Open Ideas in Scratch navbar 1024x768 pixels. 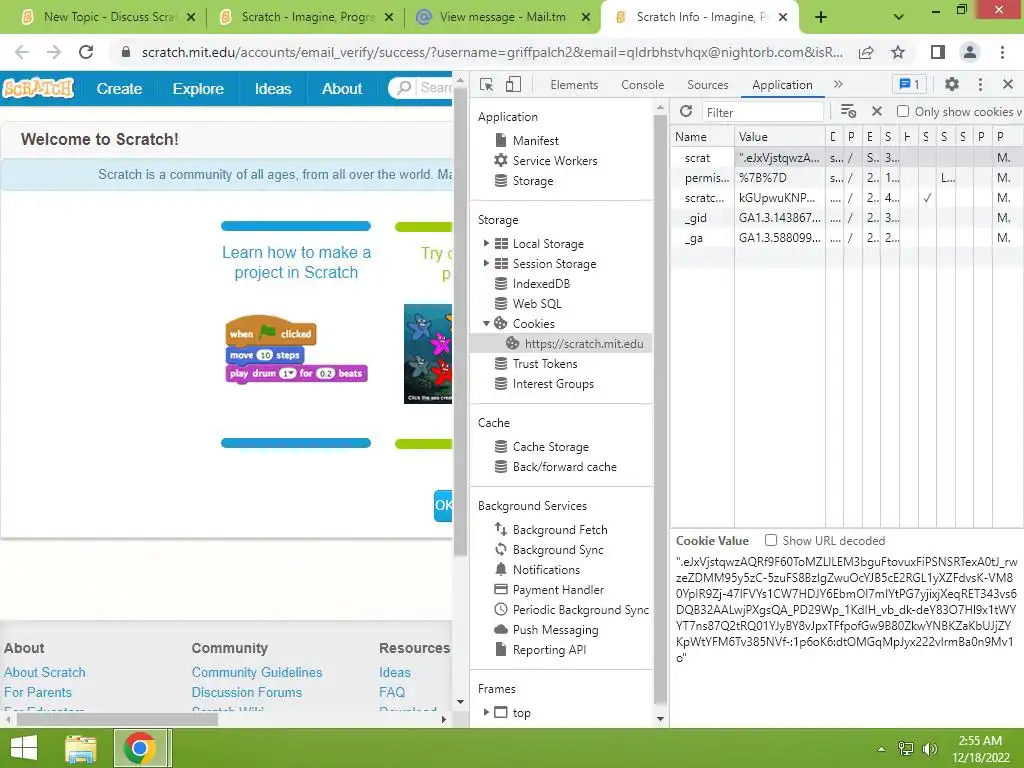click(x=272, y=88)
